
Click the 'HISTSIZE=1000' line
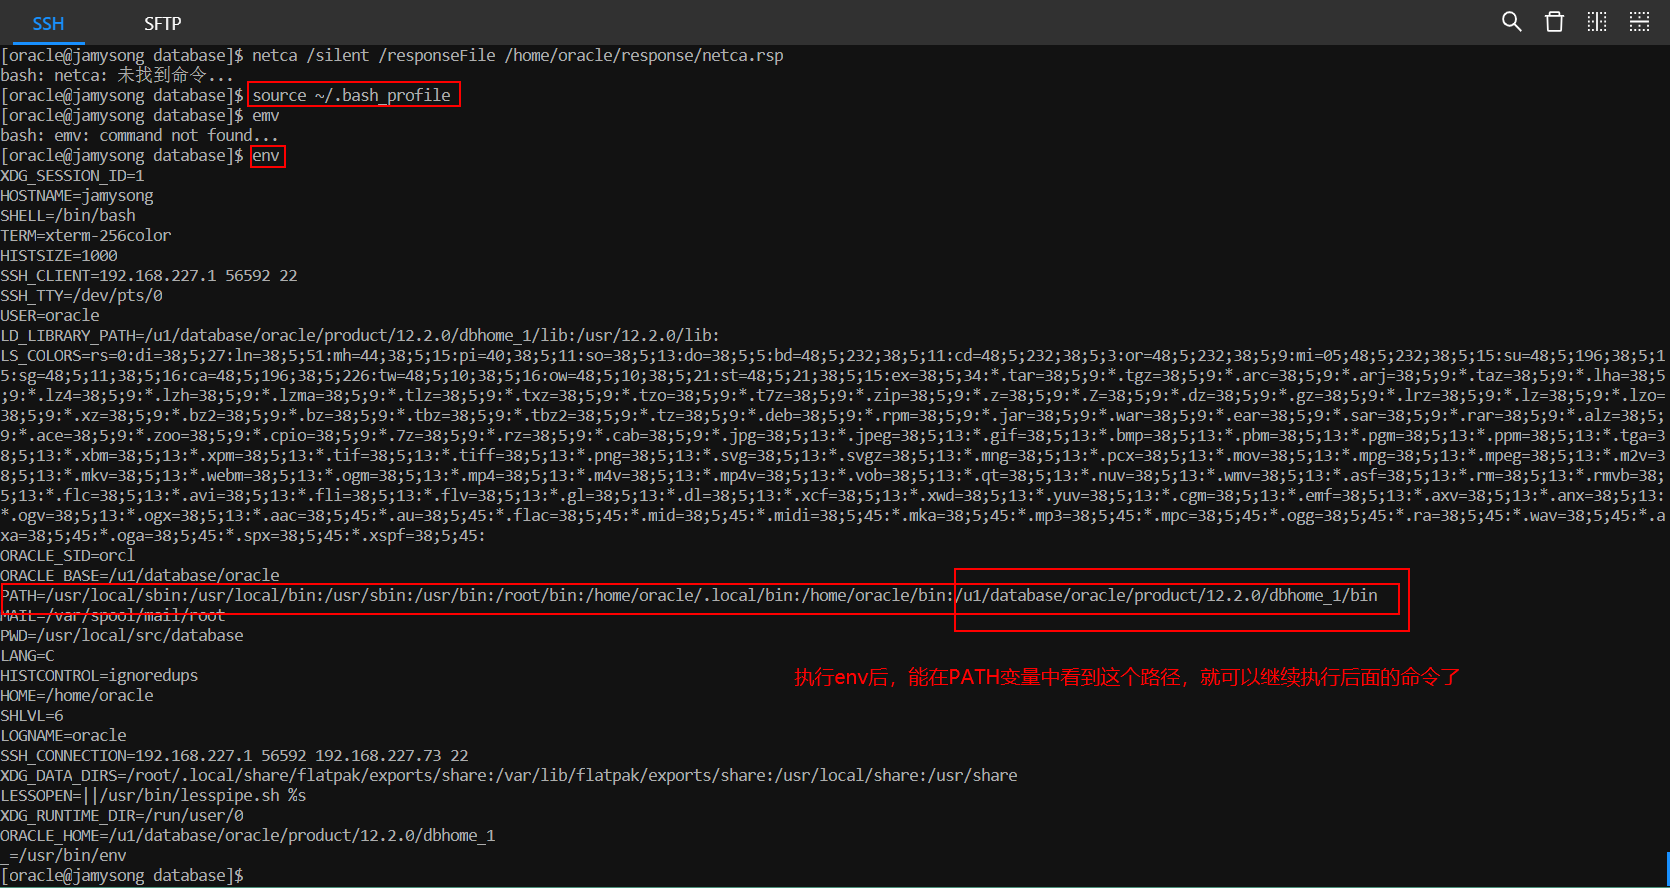[x=59, y=256]
